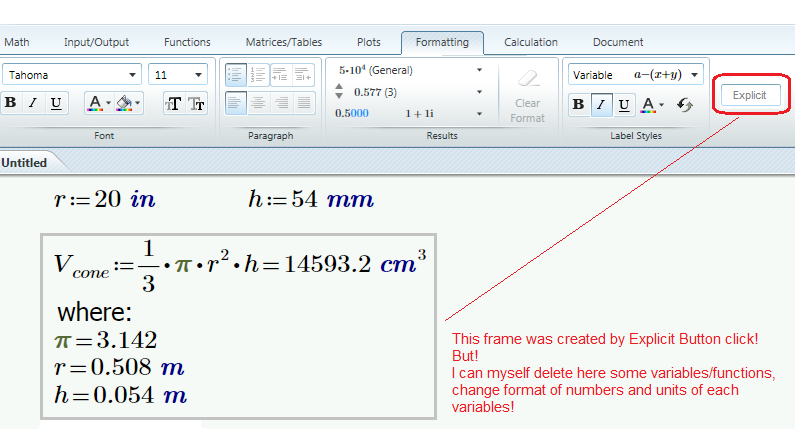The image size is (795, 438).
Task: Select the h:=54 mm definition
Action: (x=311, y=199)
